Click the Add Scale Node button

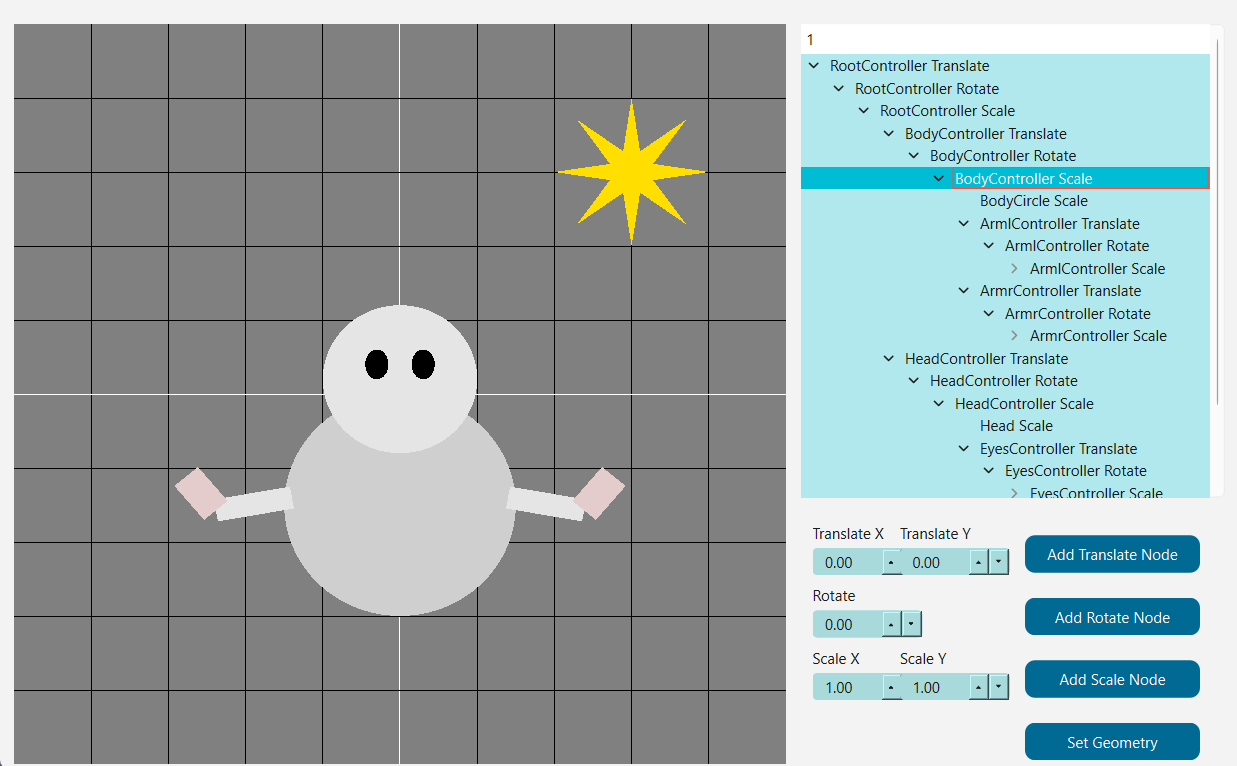[x=1112, y=679]
